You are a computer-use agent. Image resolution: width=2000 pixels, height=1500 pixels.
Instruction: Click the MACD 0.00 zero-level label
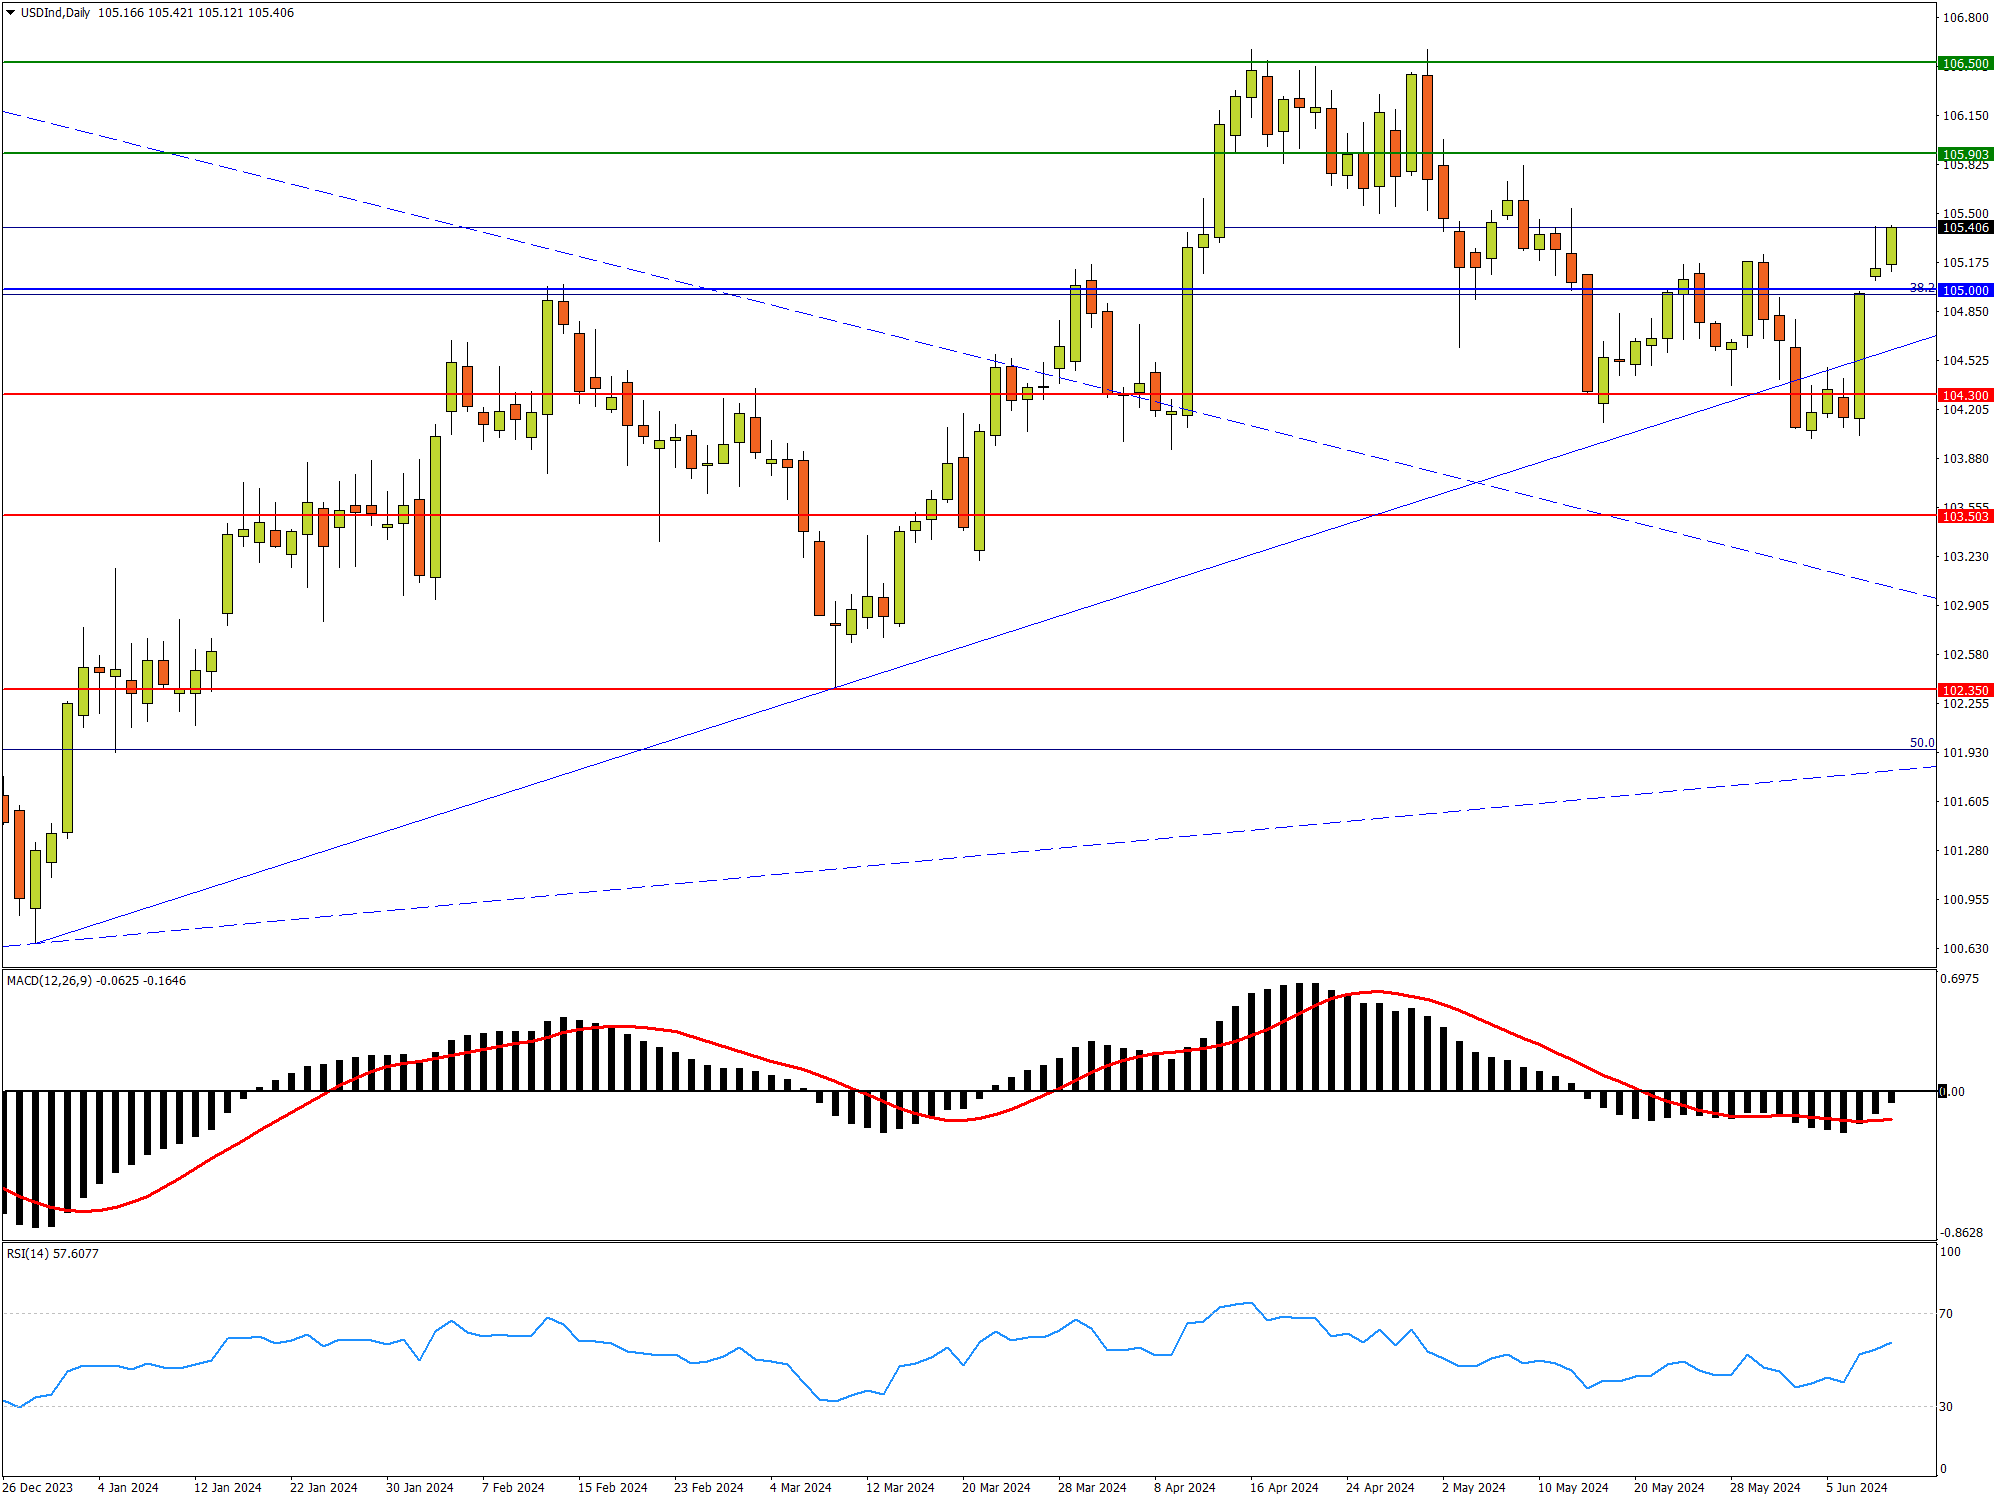(1952, 1091)
